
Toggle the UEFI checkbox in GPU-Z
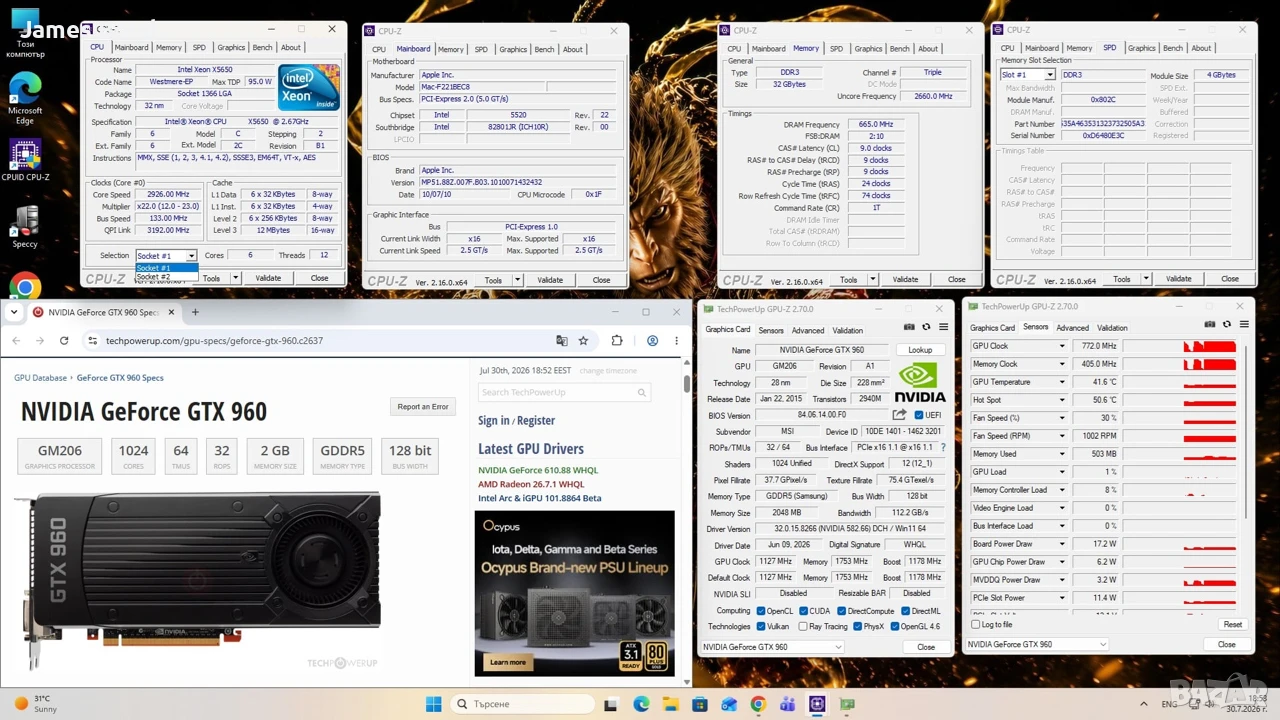coord(919,415)
